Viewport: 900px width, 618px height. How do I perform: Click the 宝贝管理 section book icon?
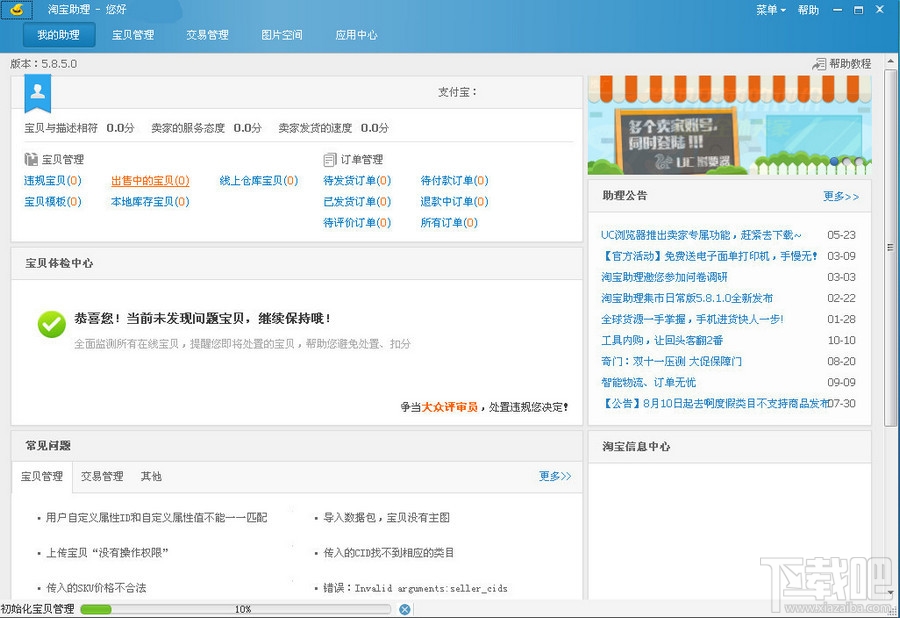point(31,159)
